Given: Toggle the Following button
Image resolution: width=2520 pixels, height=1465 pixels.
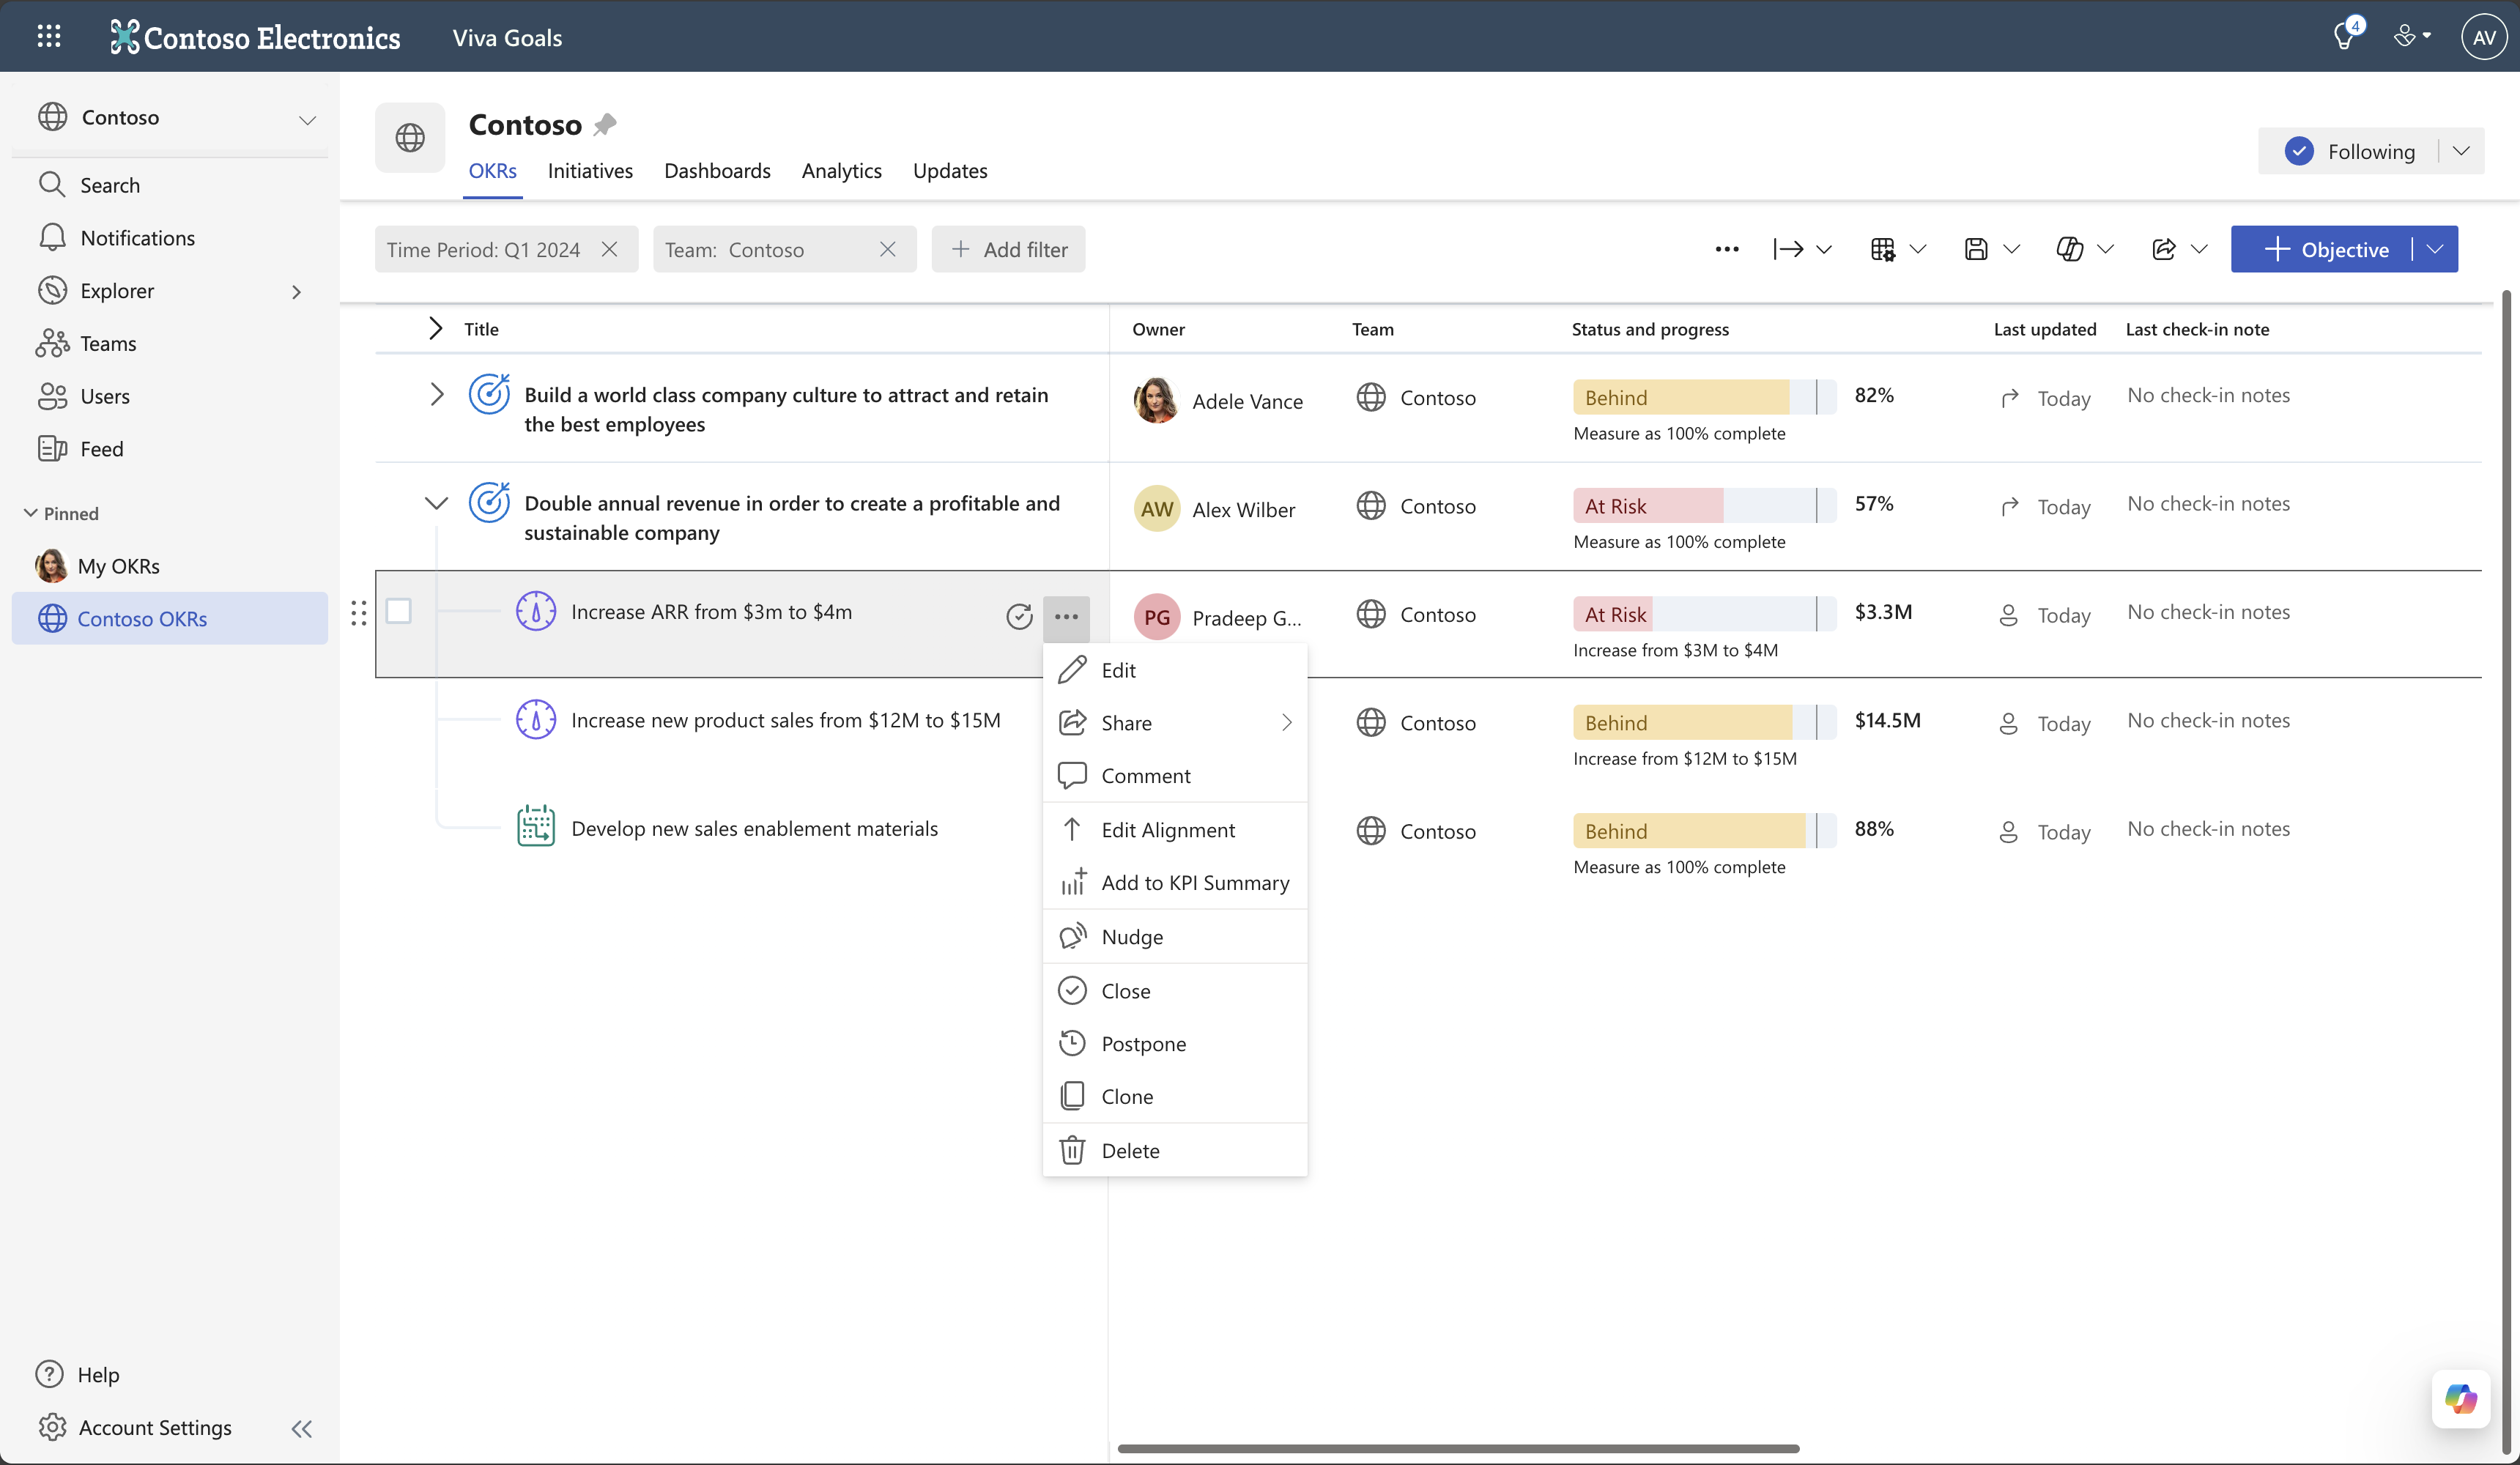Looking at the screenshot, I should pos(2350,151).
